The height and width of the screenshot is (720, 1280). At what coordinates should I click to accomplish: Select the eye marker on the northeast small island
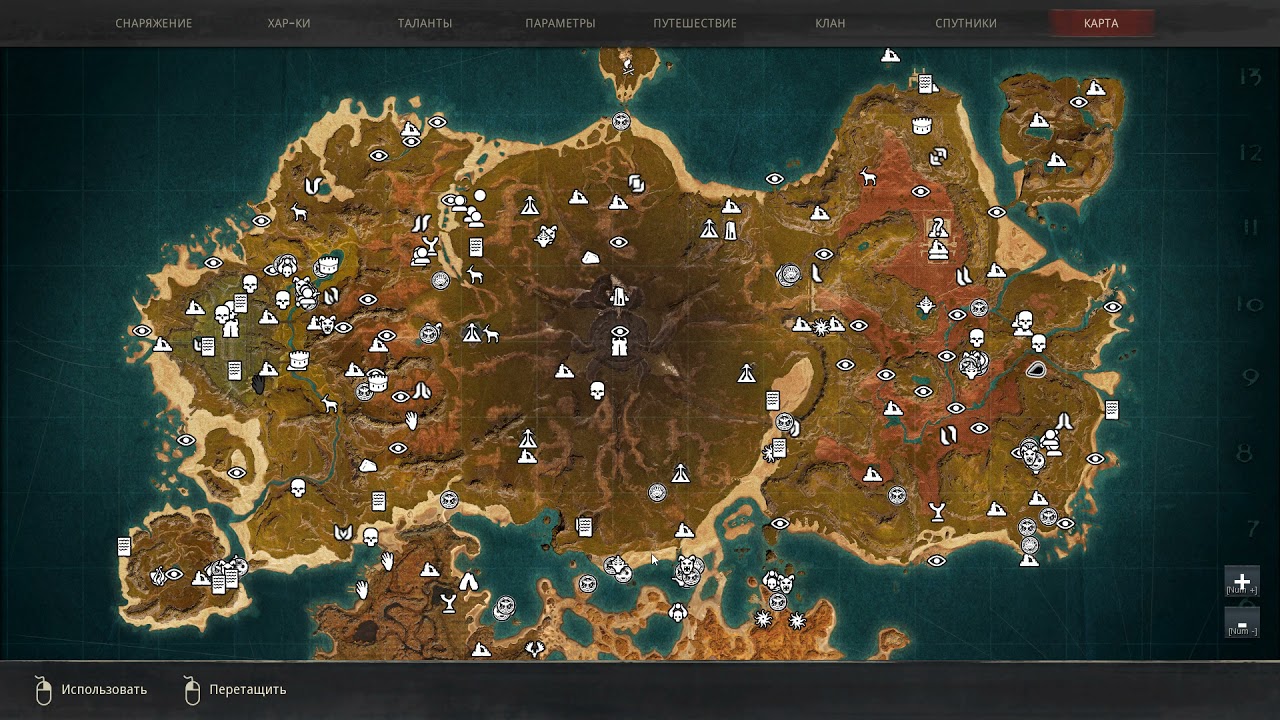click(x=1079, y=102)
